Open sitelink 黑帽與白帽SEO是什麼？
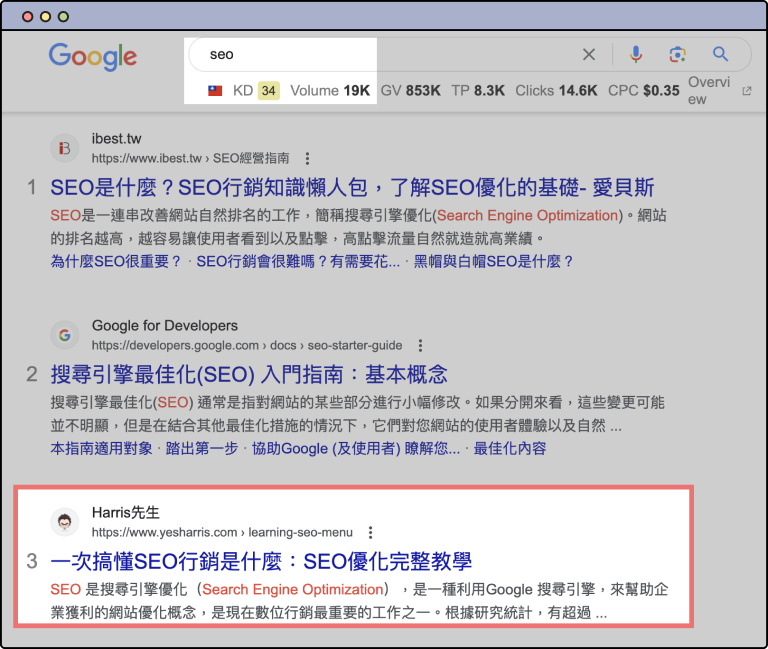768x649 pixels. [493, 261]
